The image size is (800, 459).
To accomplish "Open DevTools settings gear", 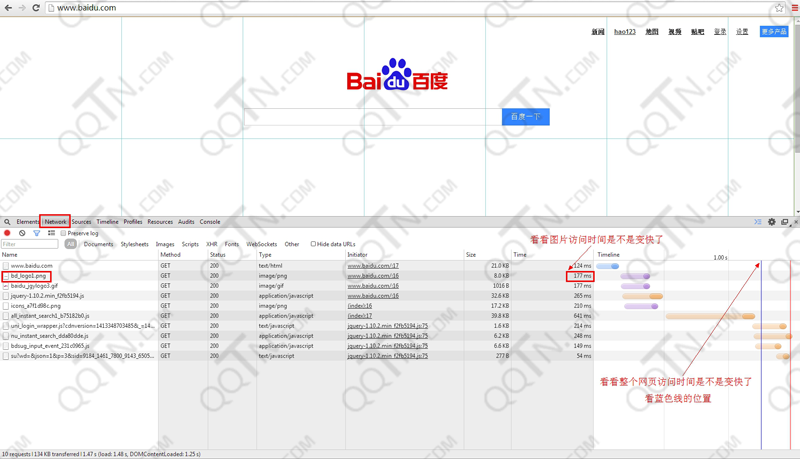I will (771, 222).
